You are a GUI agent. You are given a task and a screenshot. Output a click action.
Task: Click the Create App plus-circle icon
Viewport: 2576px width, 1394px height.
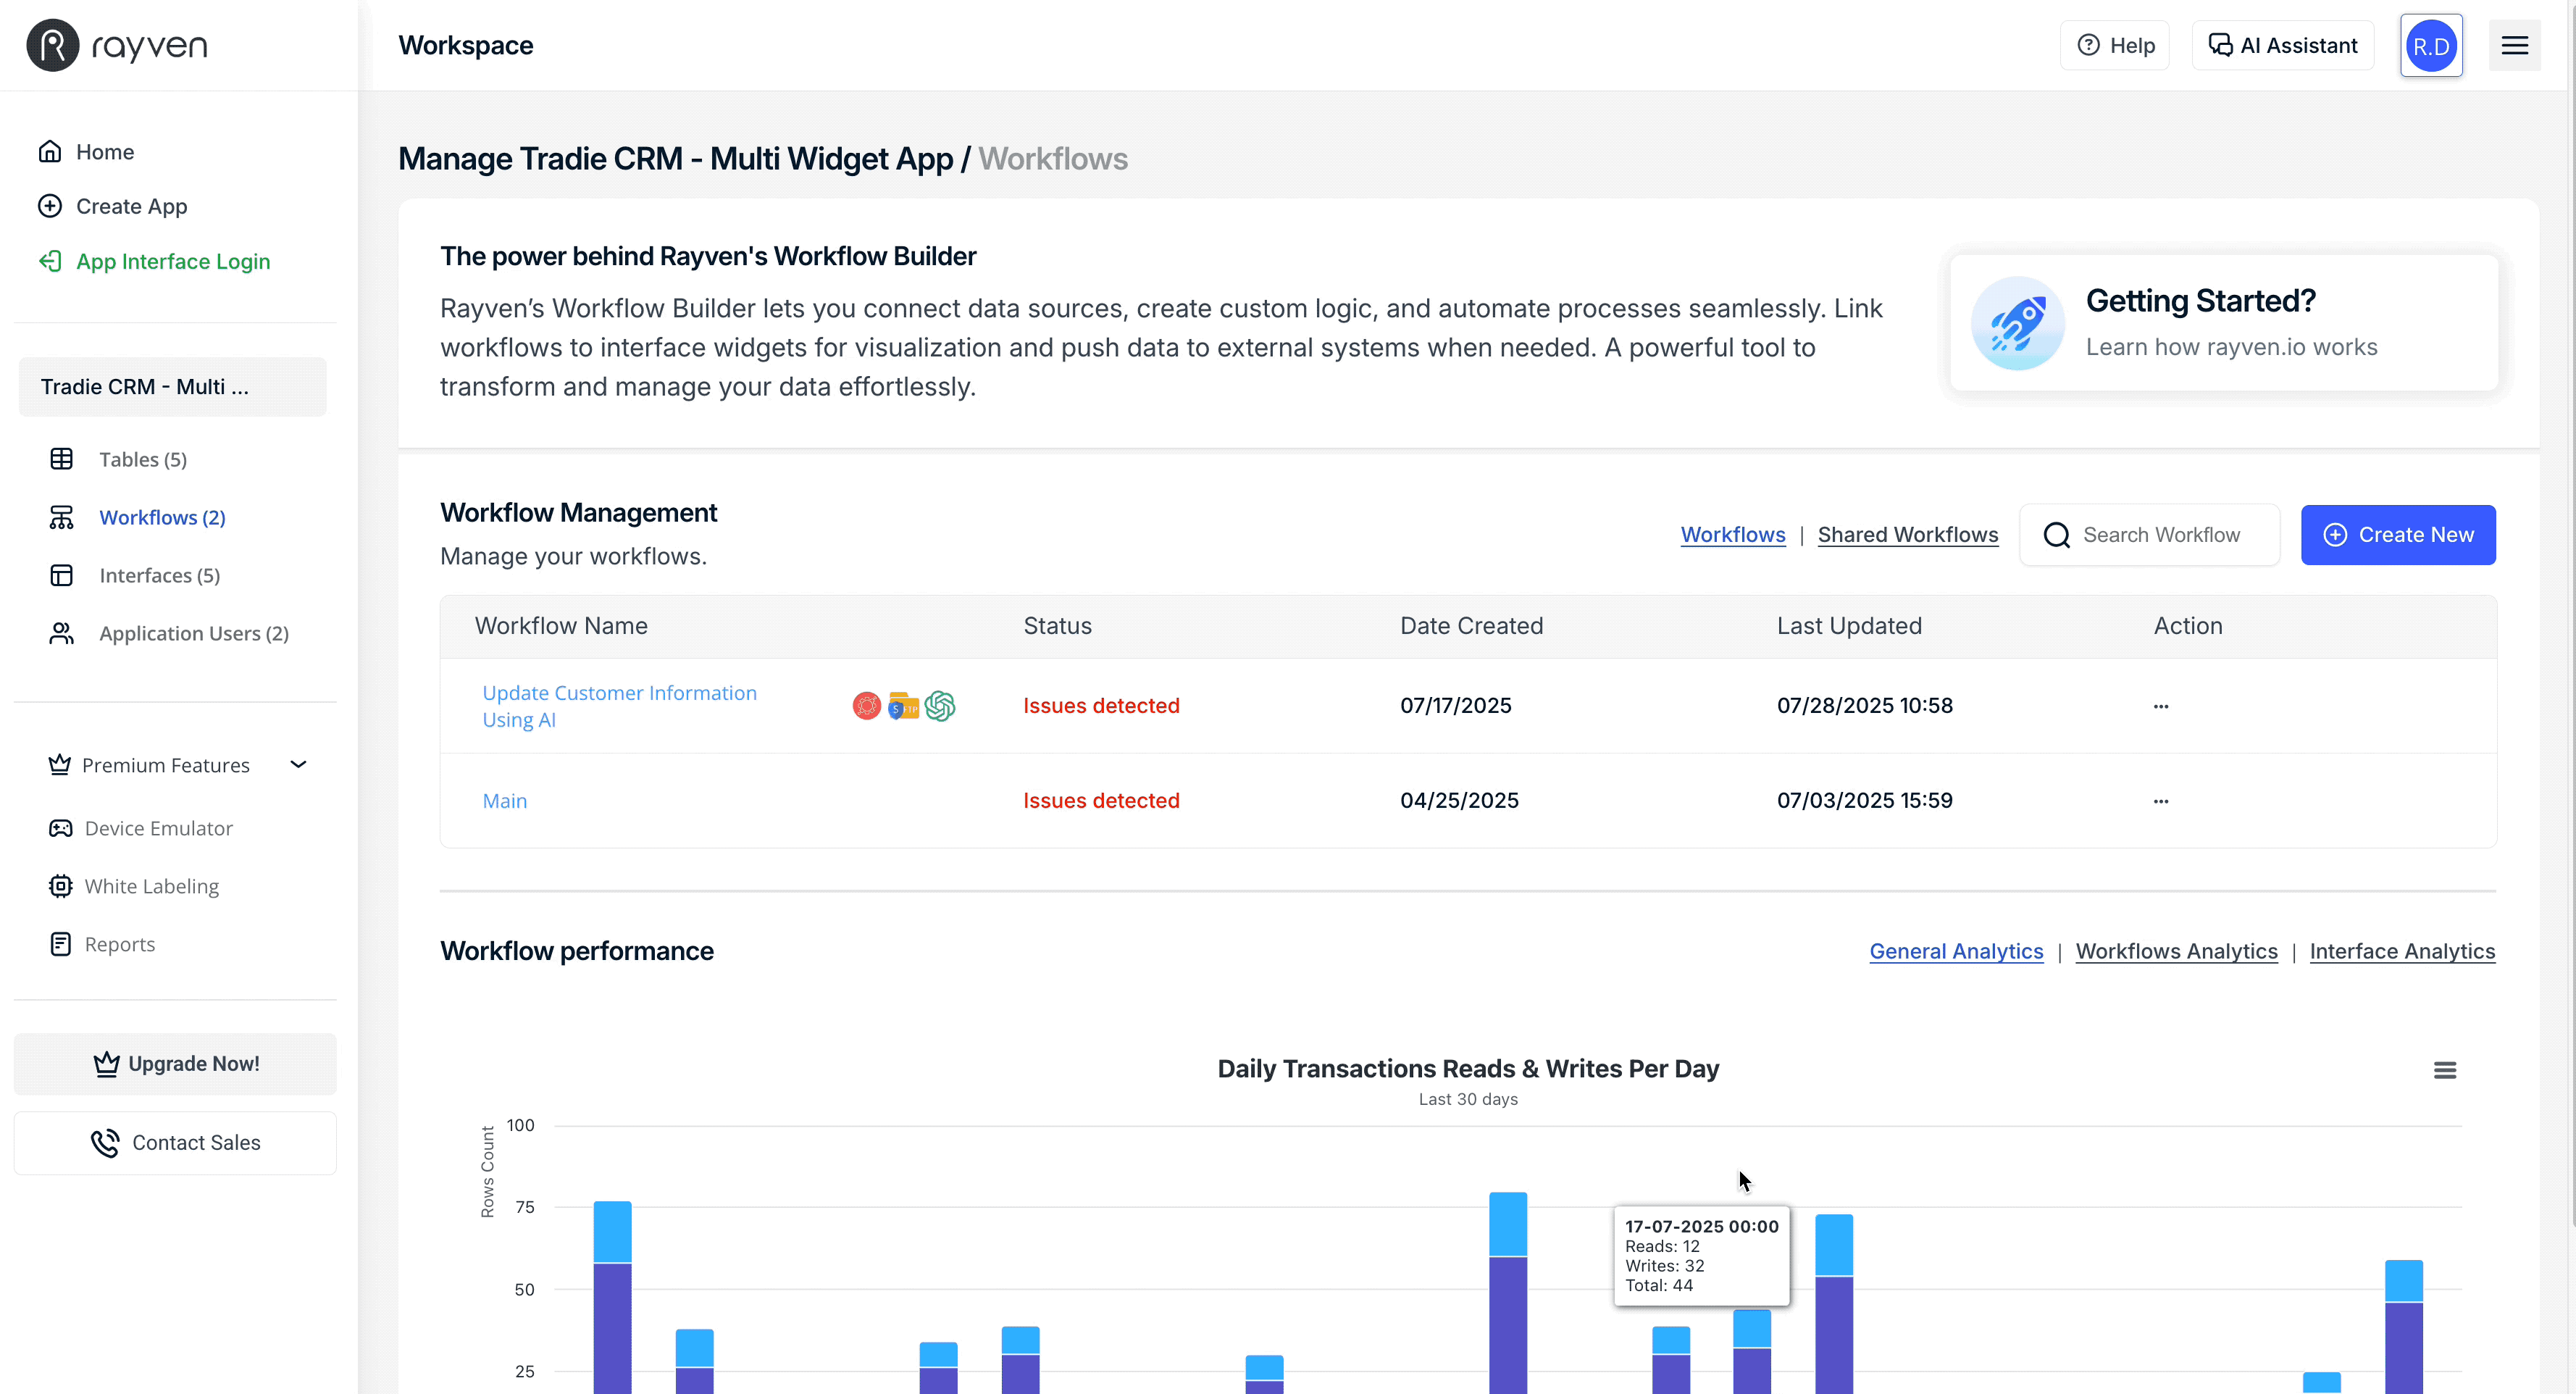point(50,206)
